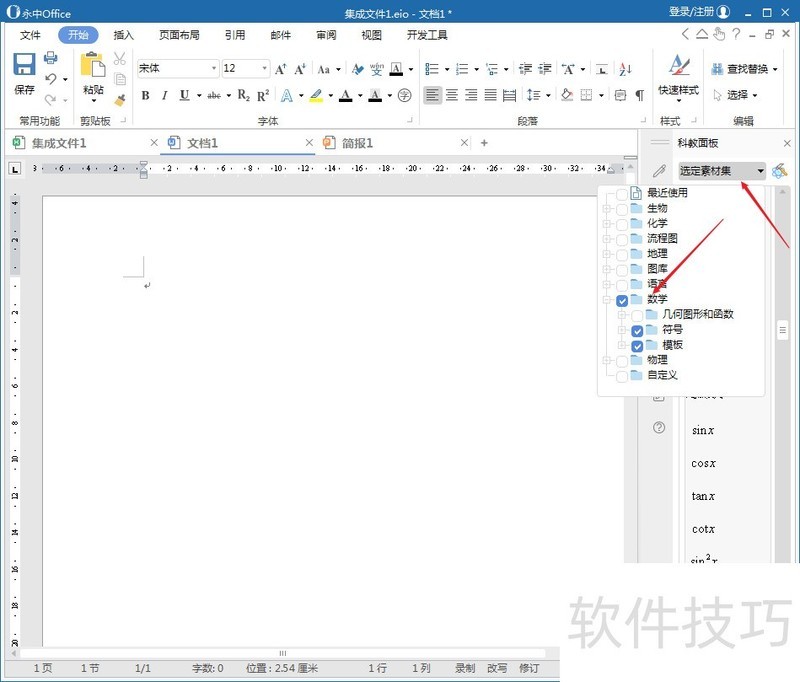The image size is (800, 682).
Task: Insert the tanx formula item
Action: point(703,496)
